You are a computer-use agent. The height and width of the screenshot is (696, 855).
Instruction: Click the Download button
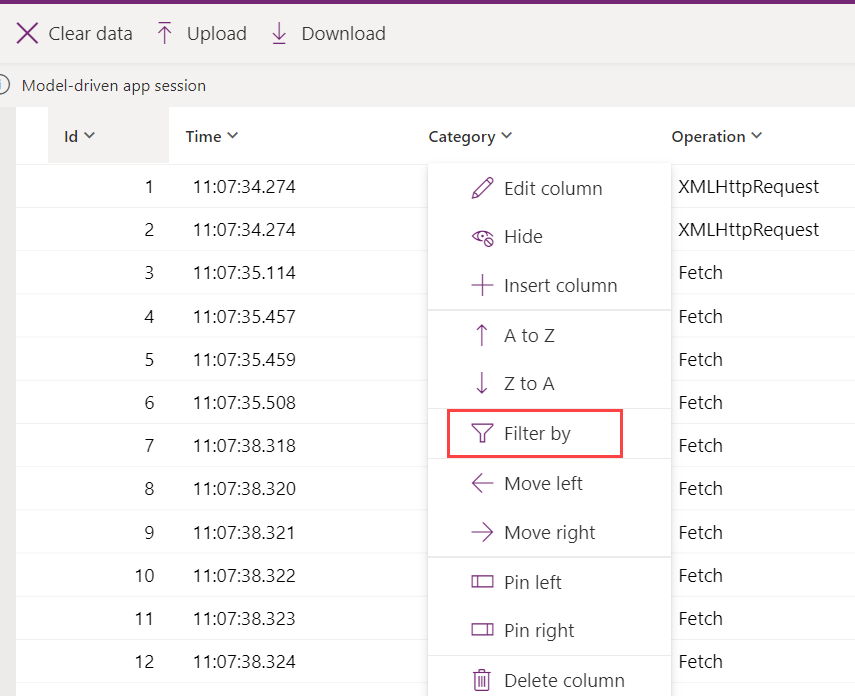(x=327, y=32)
